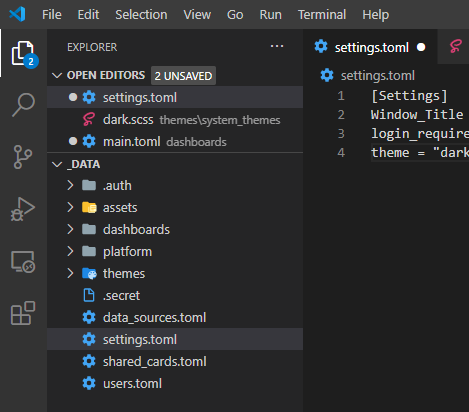Open the Edit menu

point(88,15)
